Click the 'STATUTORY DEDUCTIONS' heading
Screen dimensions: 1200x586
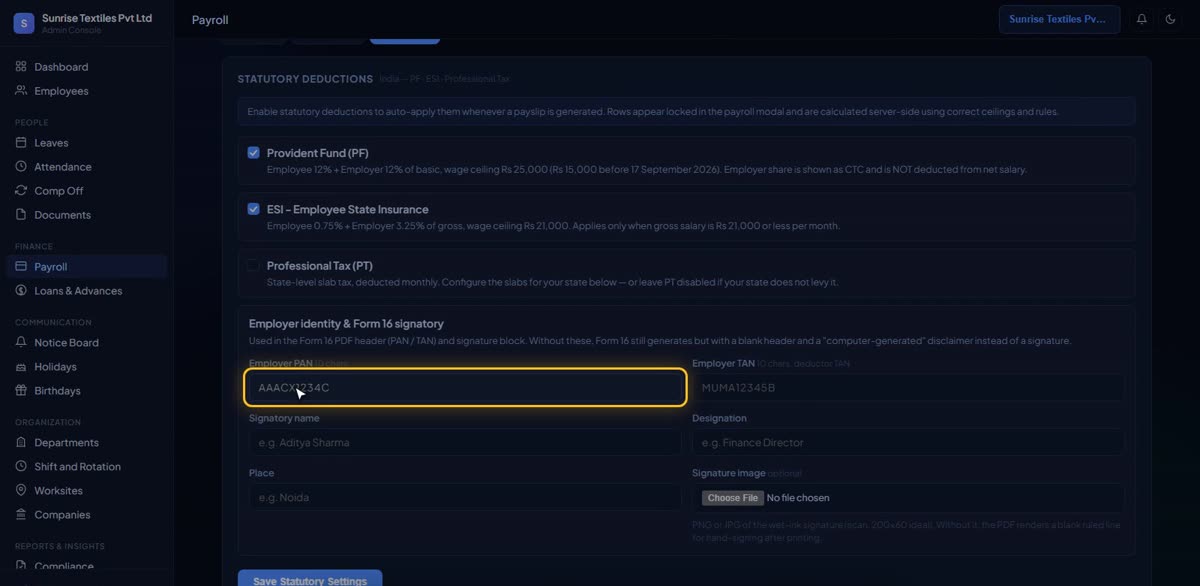click(305, 79)
